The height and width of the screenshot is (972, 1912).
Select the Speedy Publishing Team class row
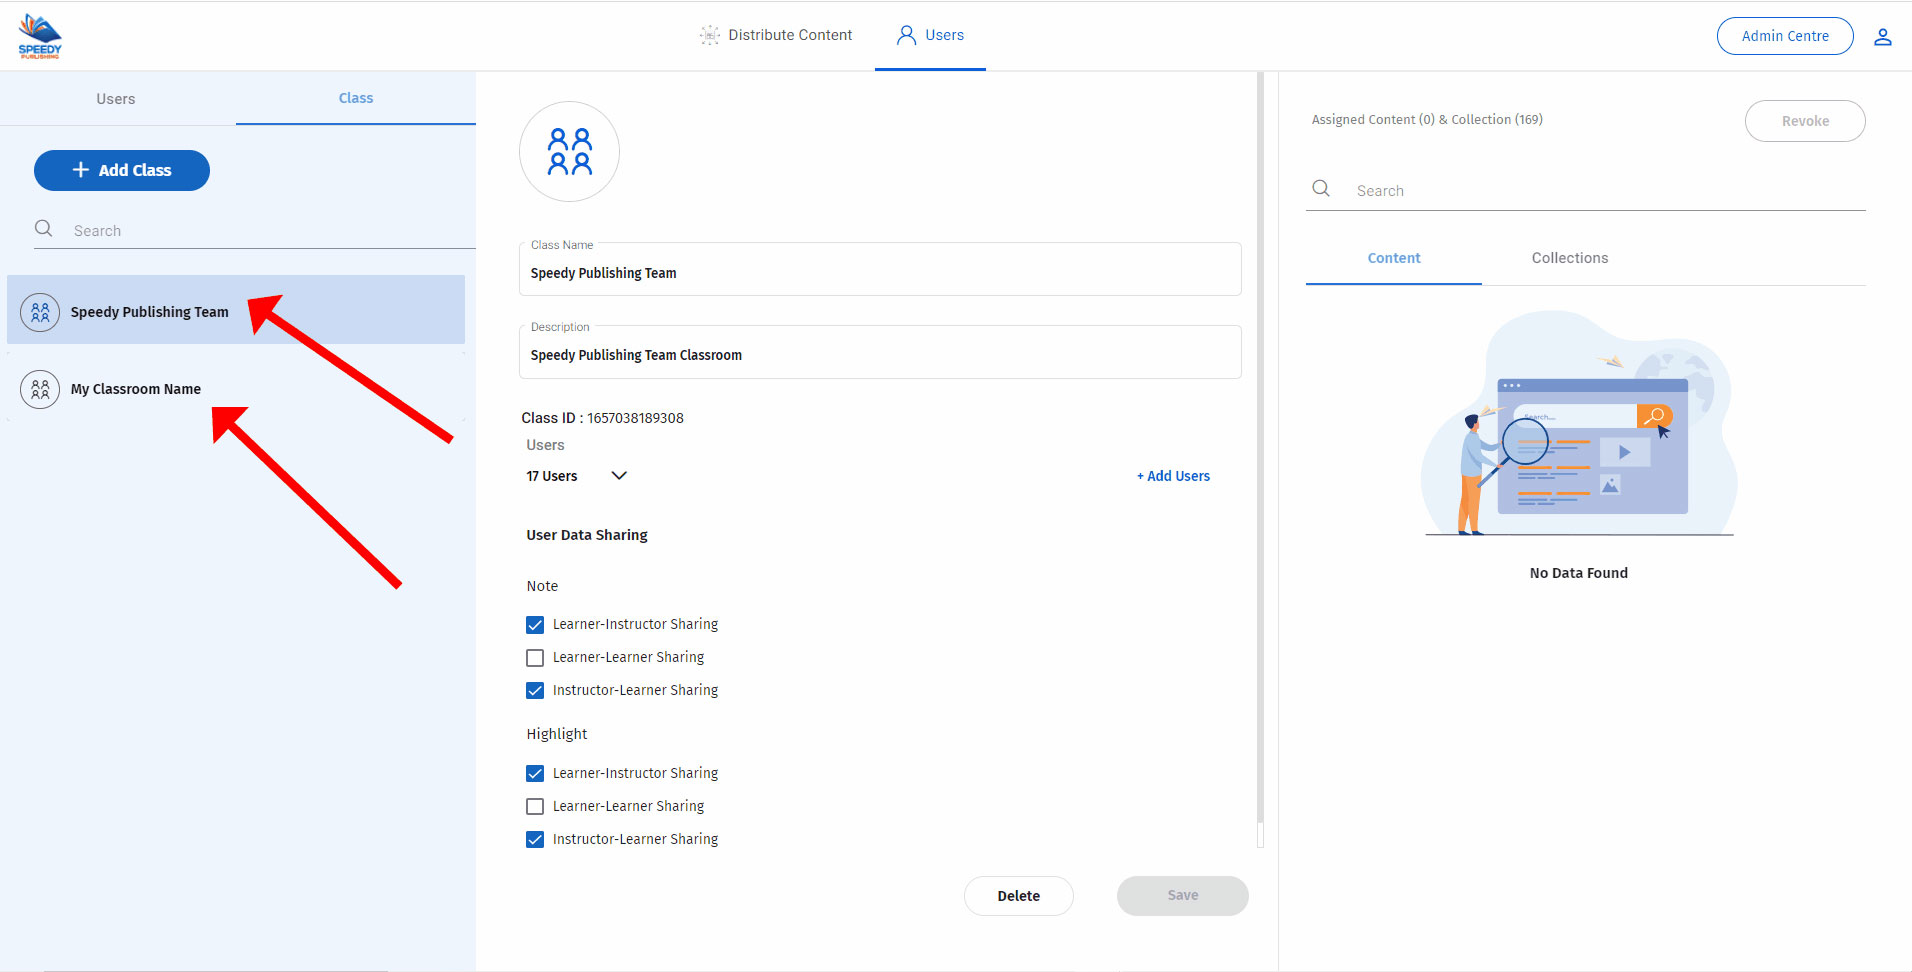236,310
